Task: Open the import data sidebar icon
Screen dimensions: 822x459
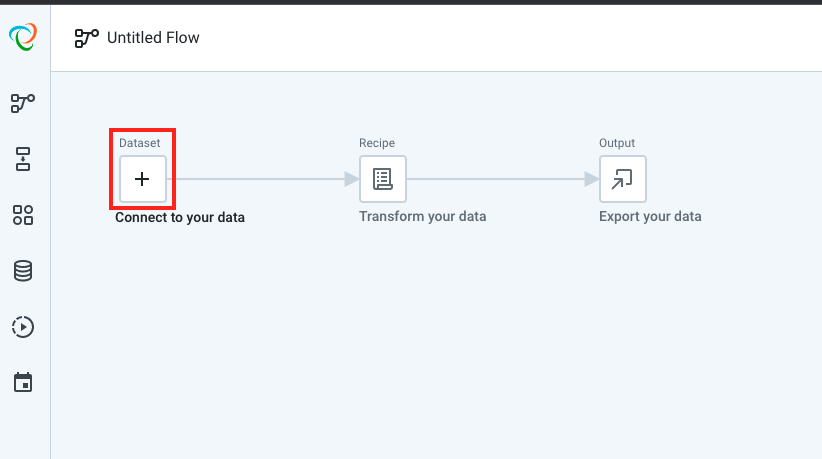Action: point(23,159)
